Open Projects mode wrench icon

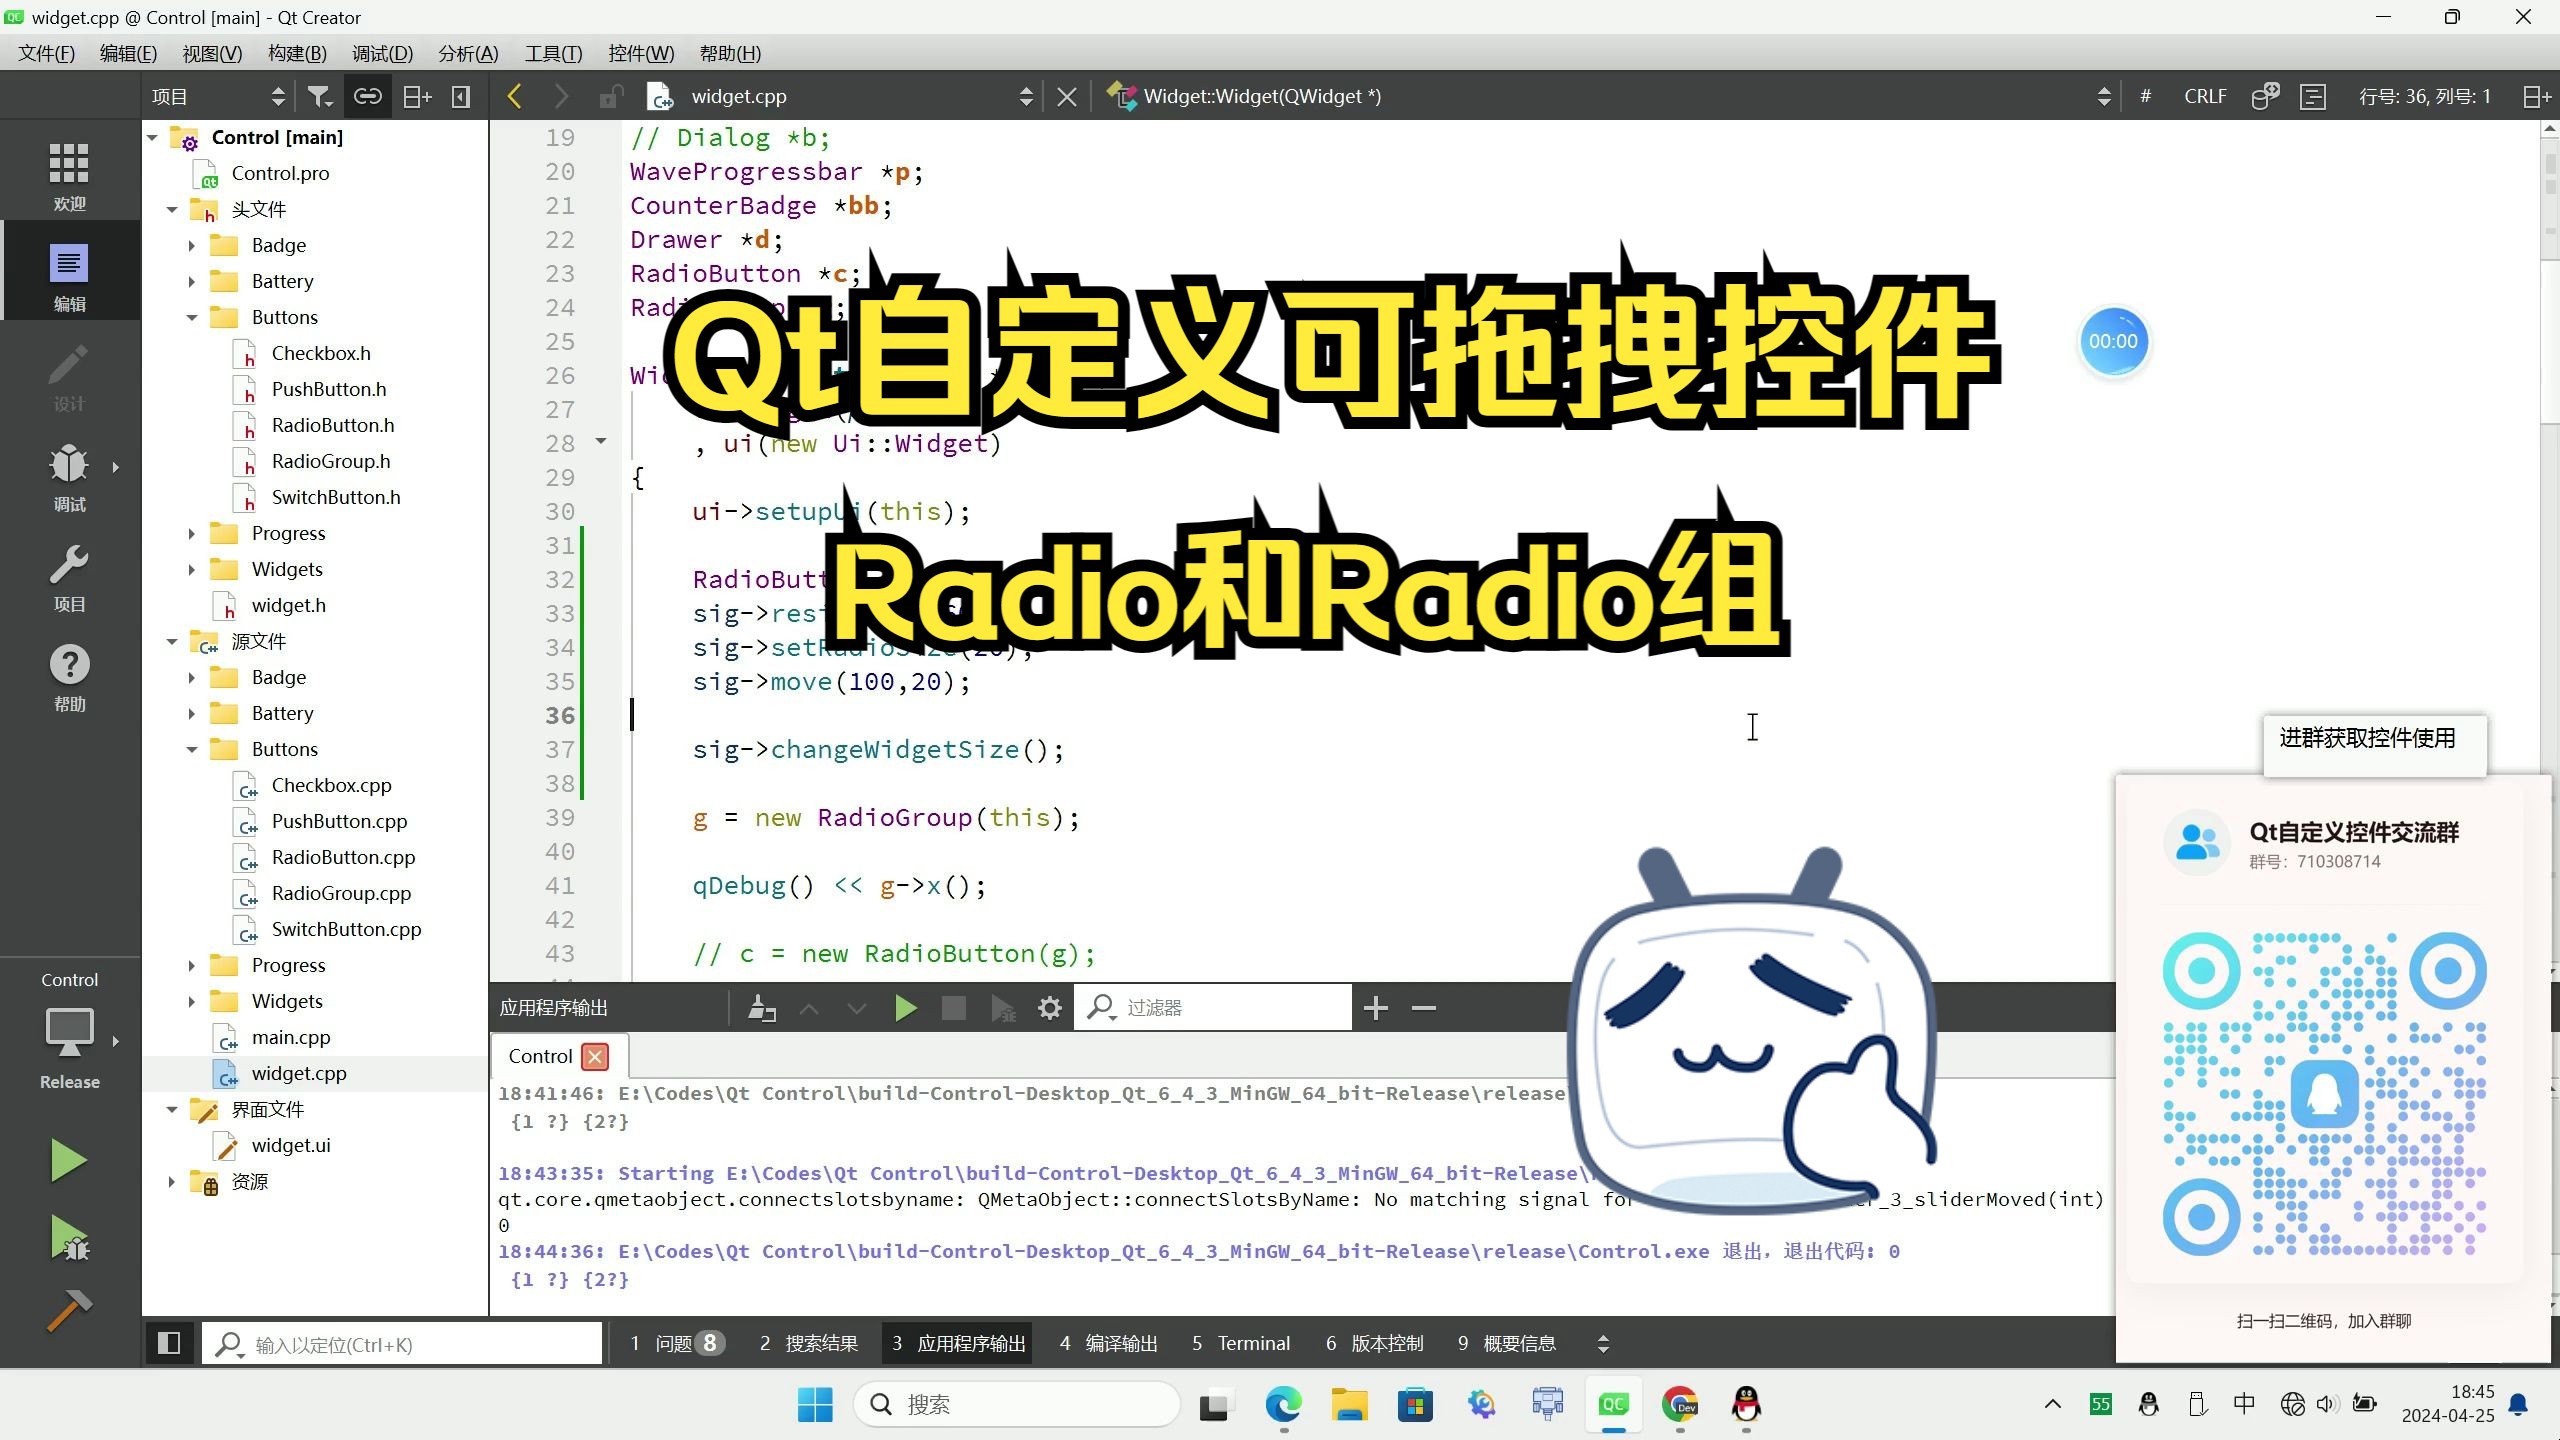69,576
